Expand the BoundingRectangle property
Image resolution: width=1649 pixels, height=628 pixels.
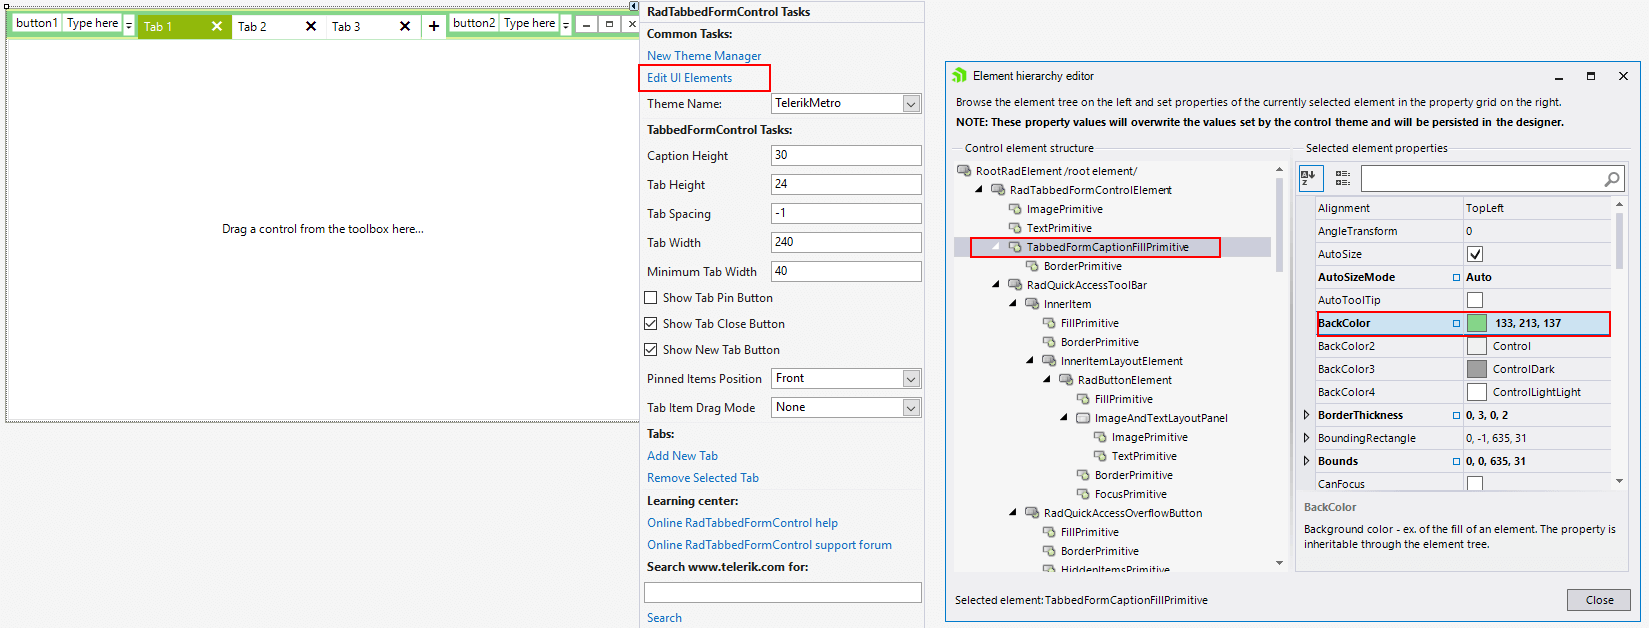click(x=1306, y=438)
